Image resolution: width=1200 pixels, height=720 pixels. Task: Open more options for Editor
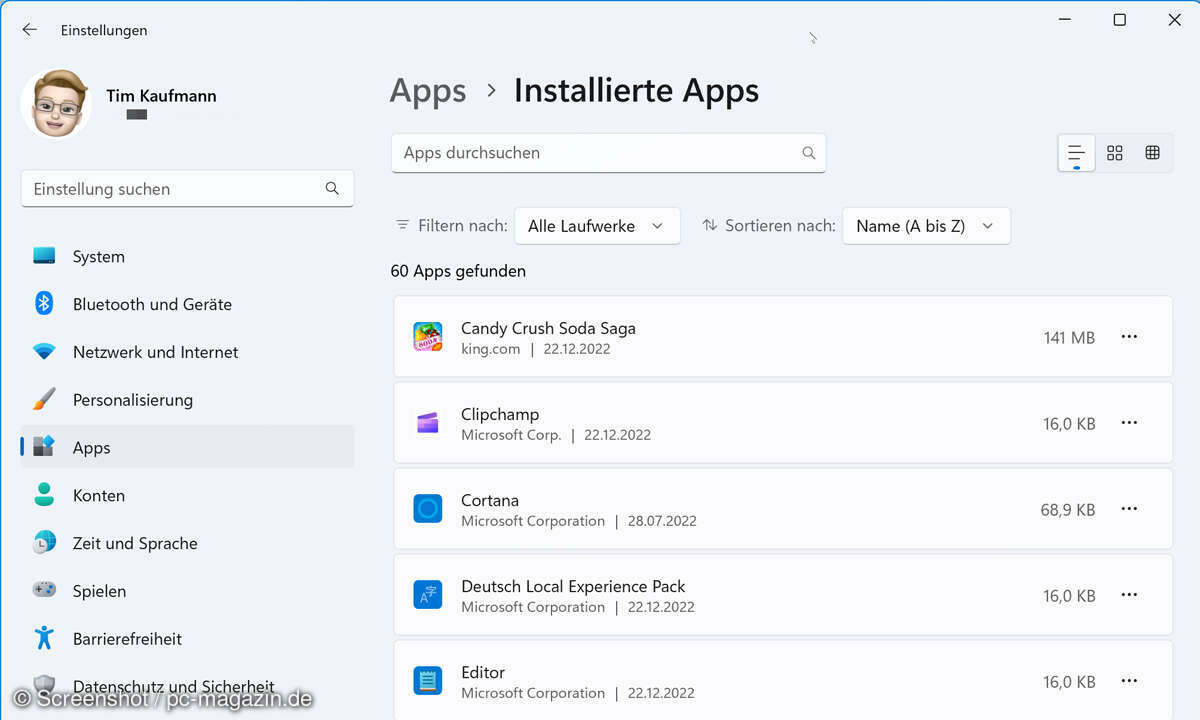1129,681
